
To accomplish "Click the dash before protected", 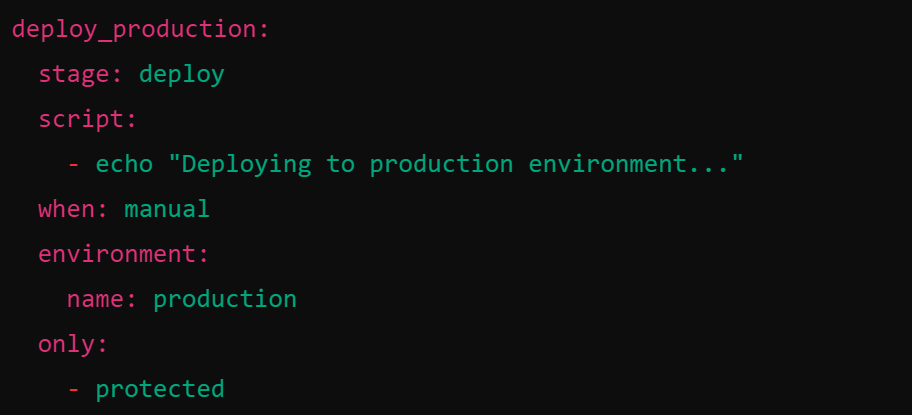I will tap(73, 389).
